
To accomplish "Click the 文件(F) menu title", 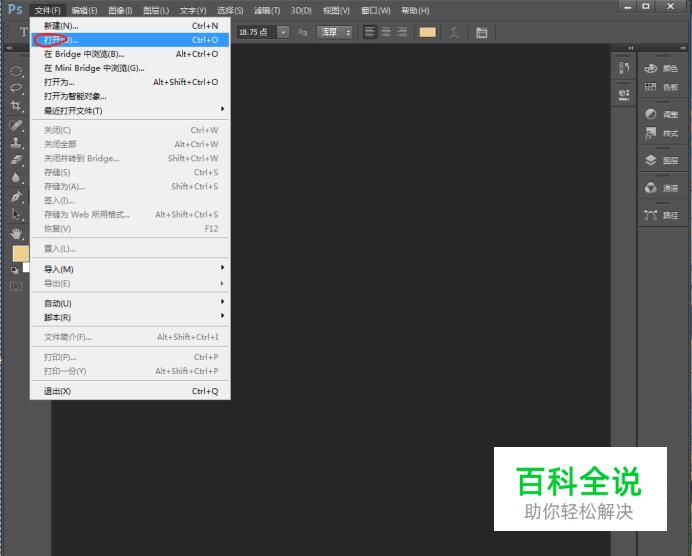I will [48, 11].
